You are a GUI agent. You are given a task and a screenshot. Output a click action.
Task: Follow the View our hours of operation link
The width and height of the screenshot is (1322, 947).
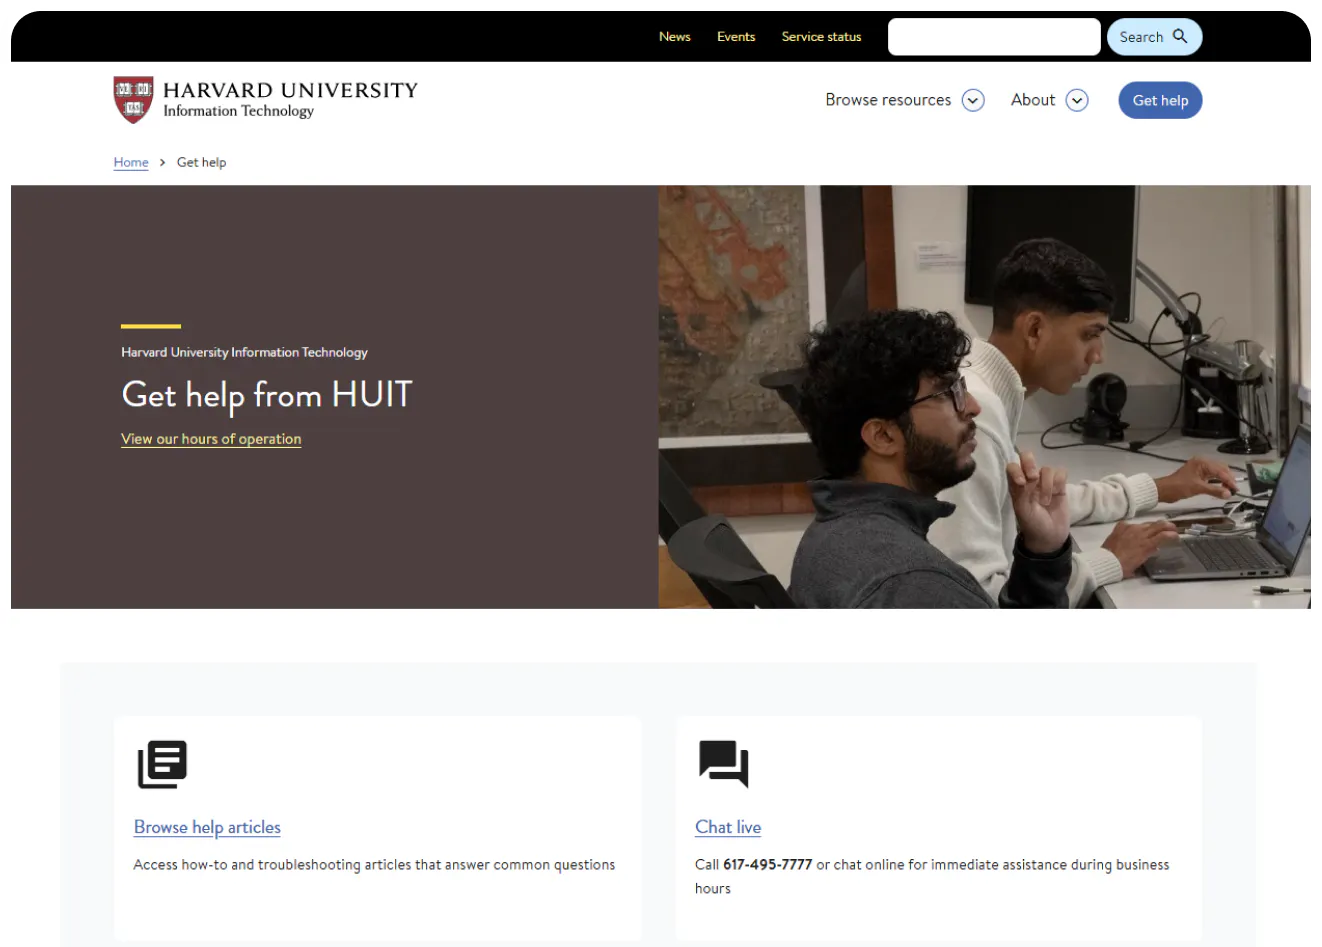211,439
